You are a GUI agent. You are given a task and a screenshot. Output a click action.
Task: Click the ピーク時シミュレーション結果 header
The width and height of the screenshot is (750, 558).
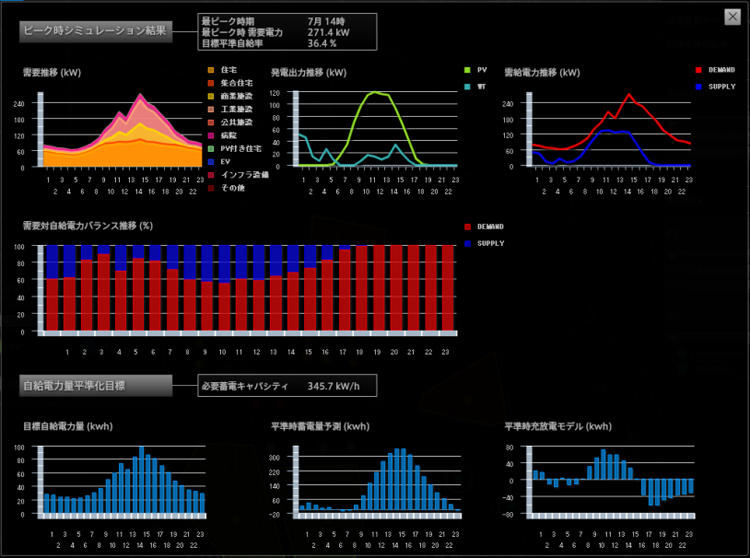click(94, 30)
